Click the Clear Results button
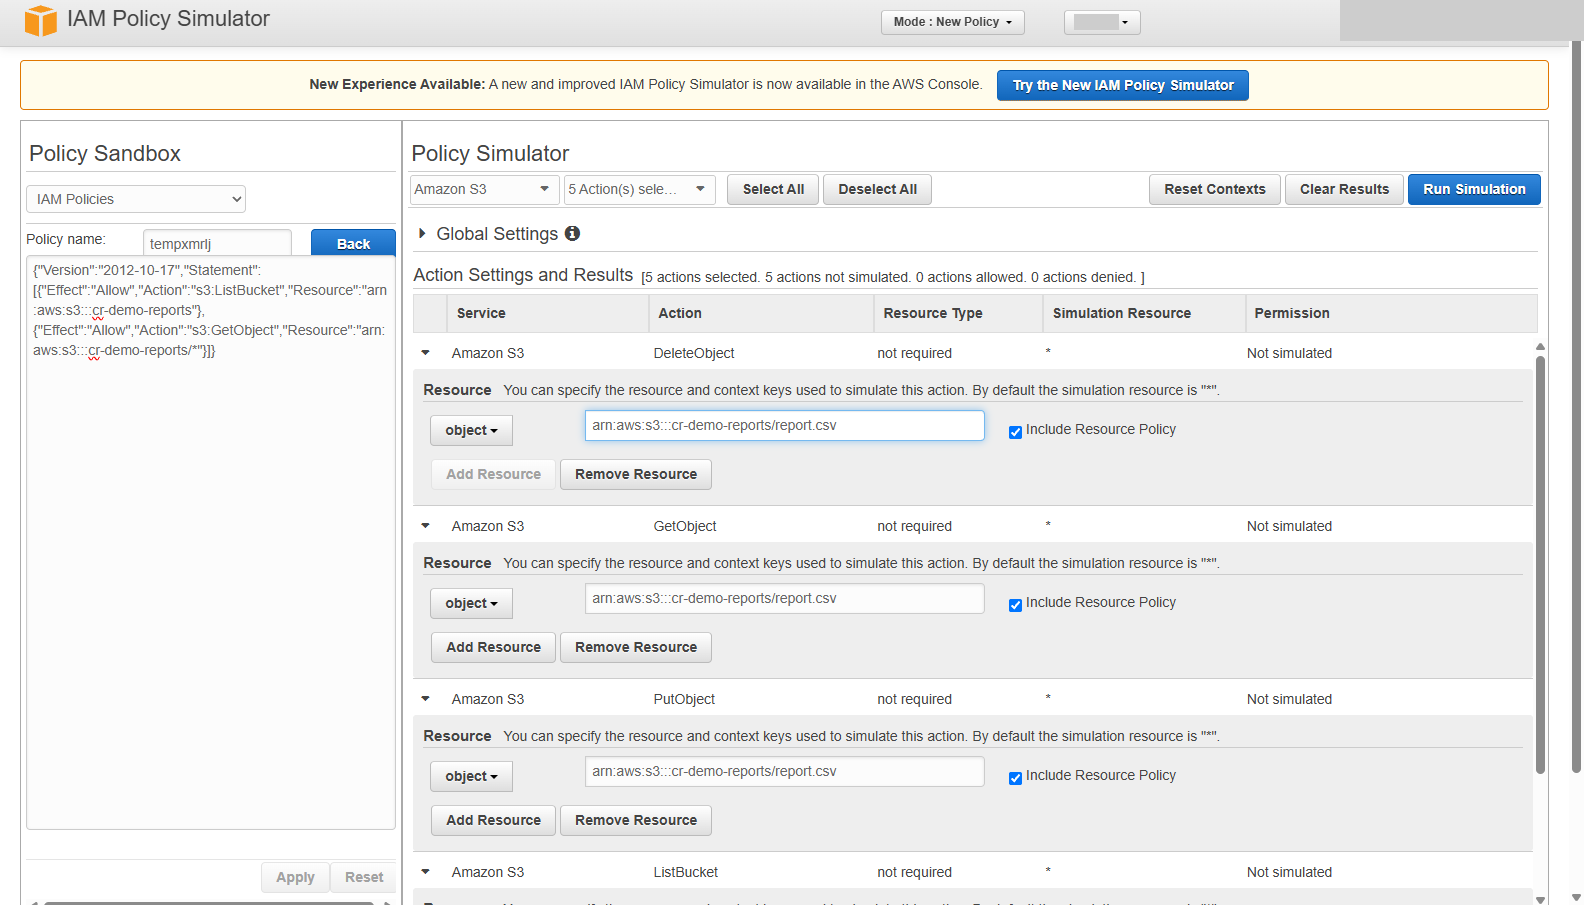The image size is (1584, 905). coord(1344,189)
